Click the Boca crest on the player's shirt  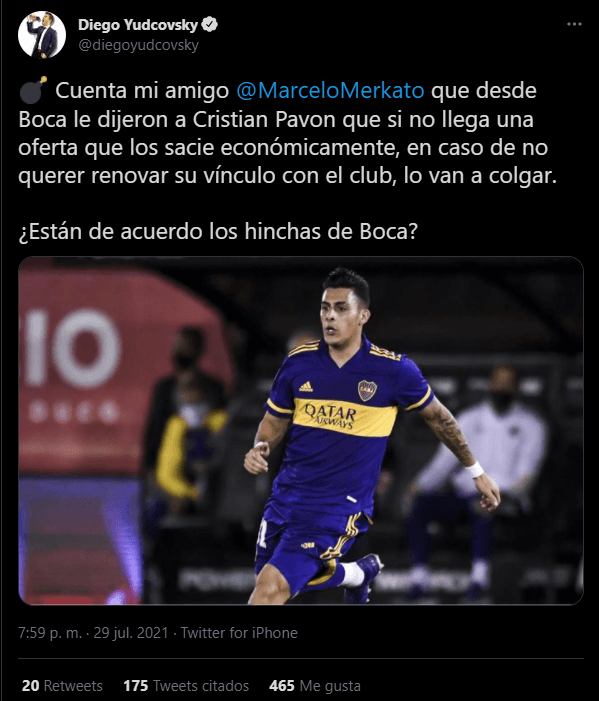[x=367, y=390]
